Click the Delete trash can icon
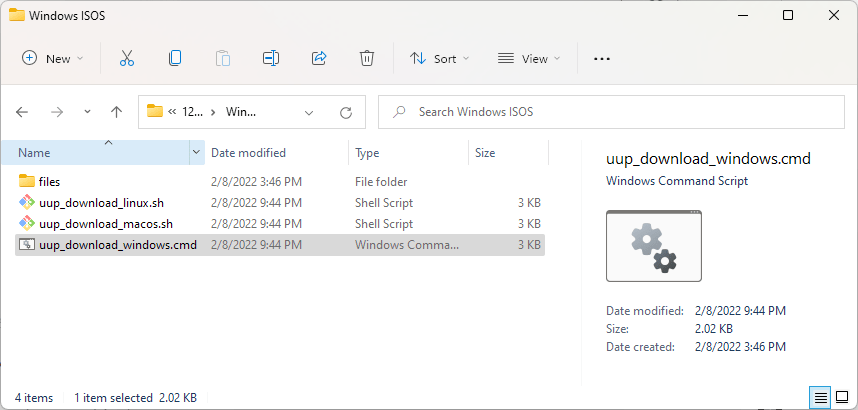Viewport: 858px width, 410px height. click(367, 59)
